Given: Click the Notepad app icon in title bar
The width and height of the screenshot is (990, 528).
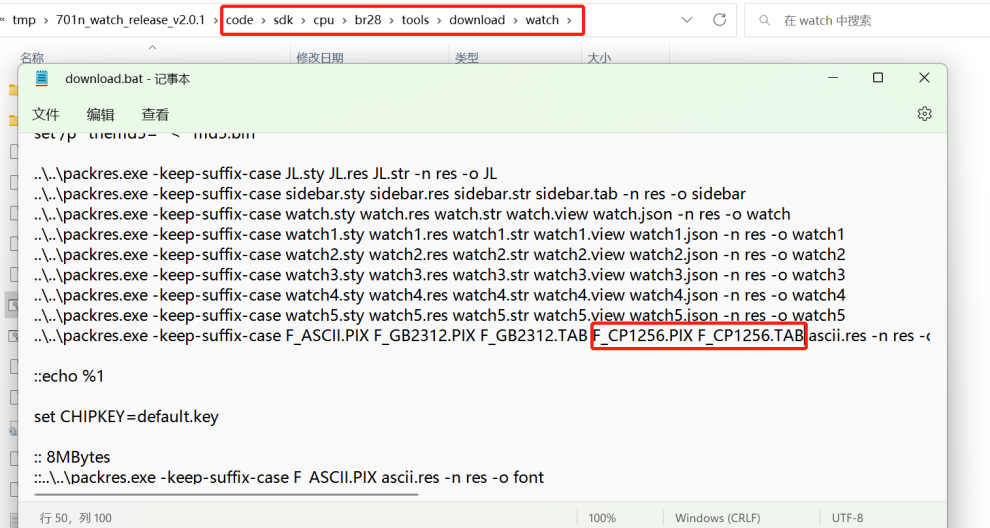Looking at the screenshot, I should tap(42, 78).
